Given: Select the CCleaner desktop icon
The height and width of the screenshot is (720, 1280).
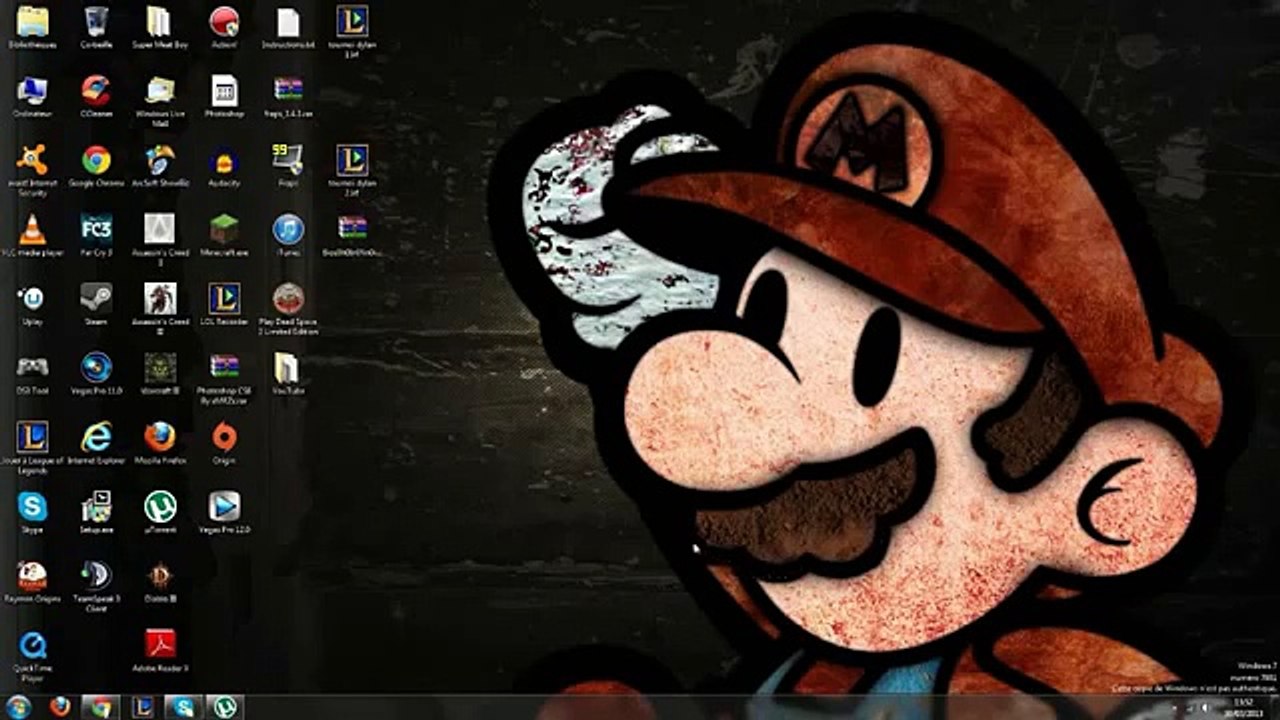Looking at the screenshot, I should click(x=96, y=91).
